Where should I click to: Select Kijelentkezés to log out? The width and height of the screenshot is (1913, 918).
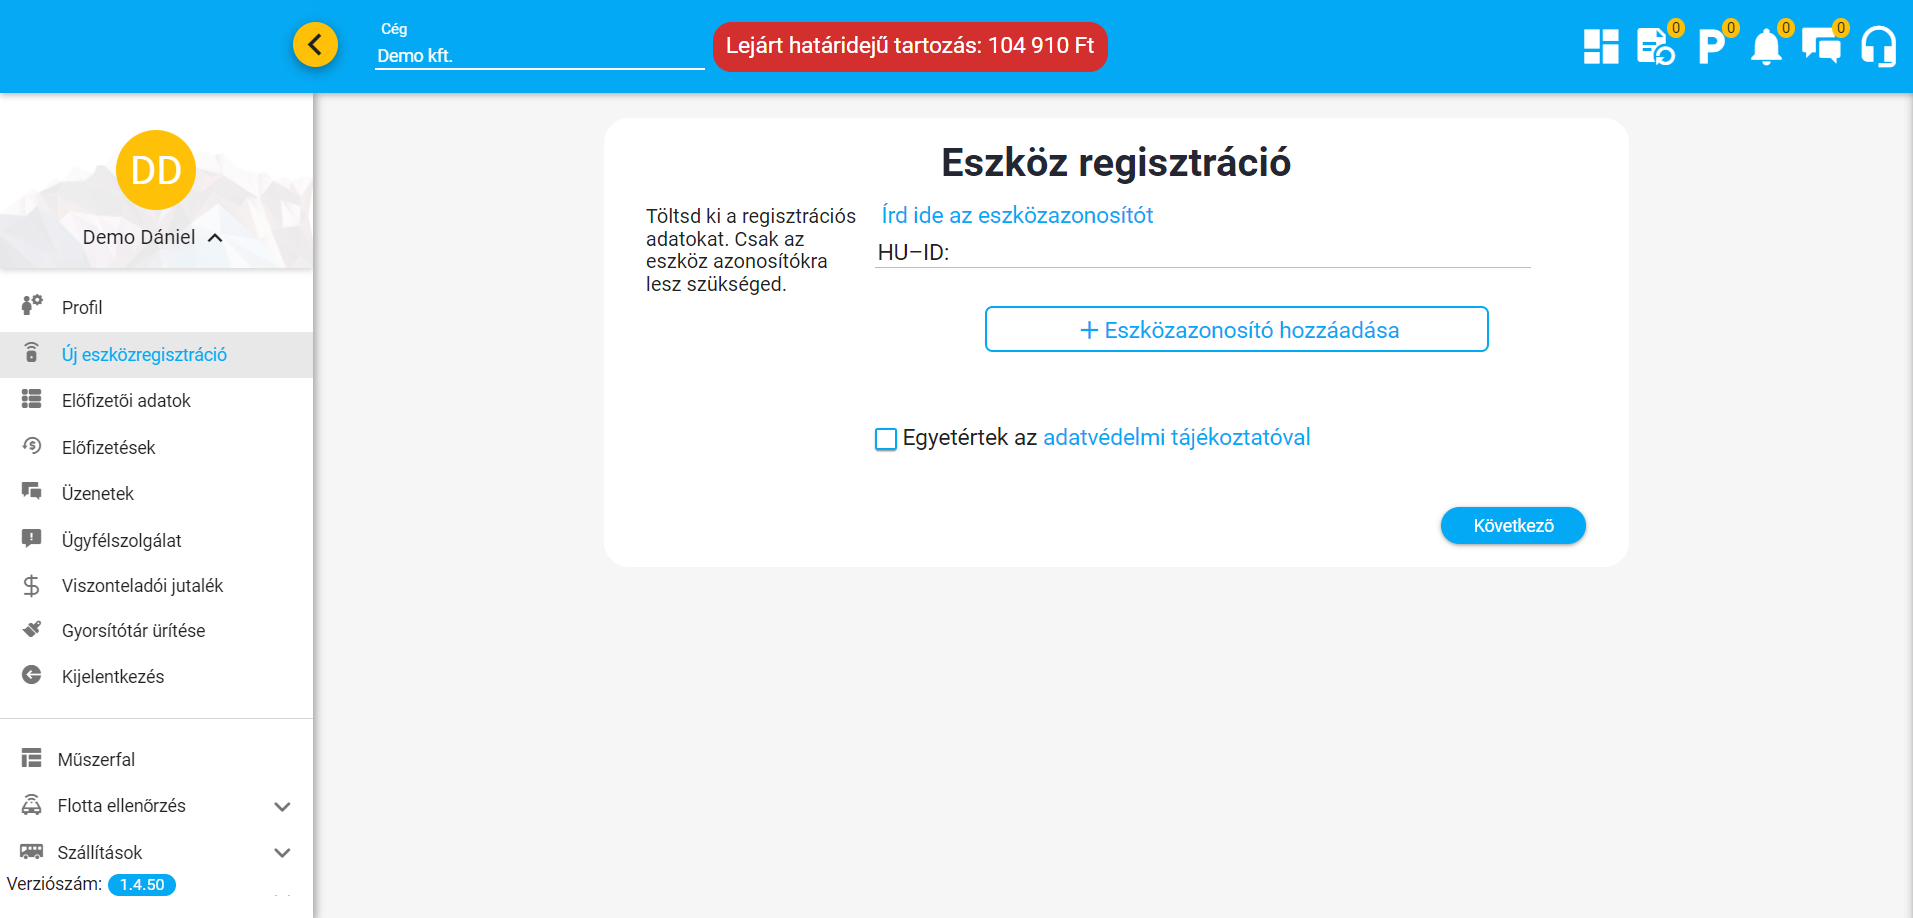(112, 677)
